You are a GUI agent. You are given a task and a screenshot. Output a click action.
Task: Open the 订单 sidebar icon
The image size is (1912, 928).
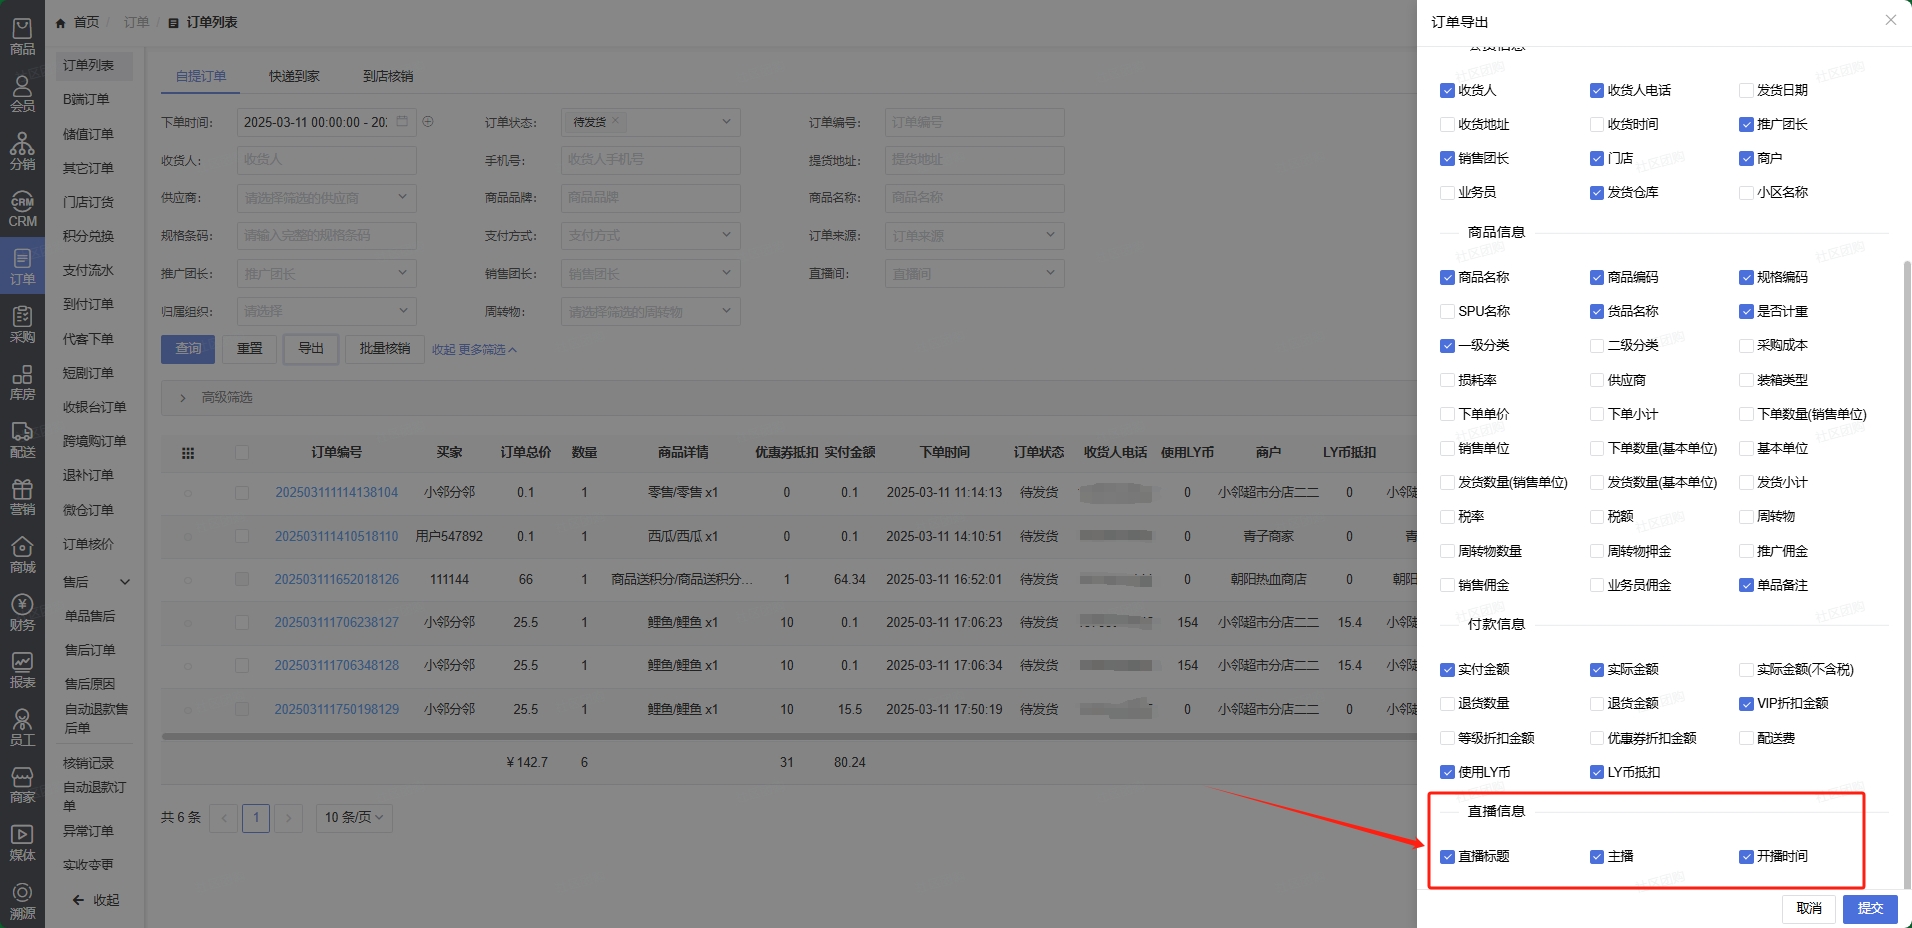[x=22, y=267]
